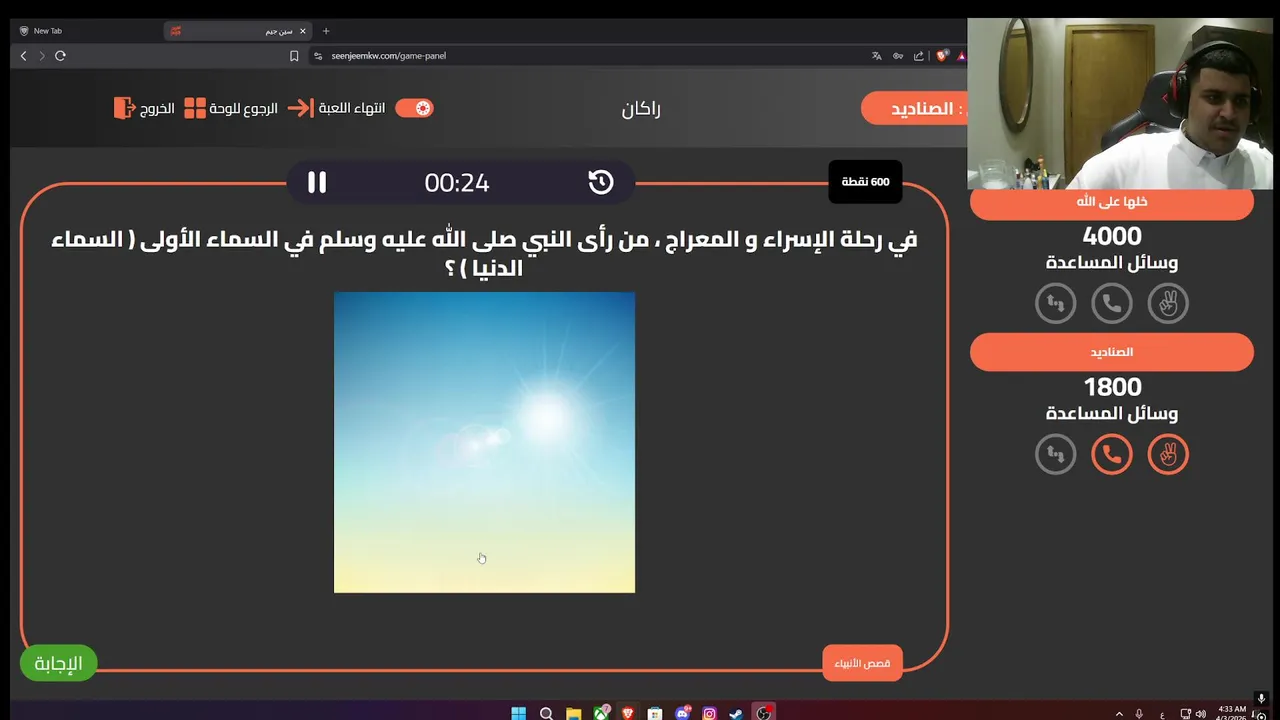Click the 600 نقطة points badge

[x=865, y=182]
